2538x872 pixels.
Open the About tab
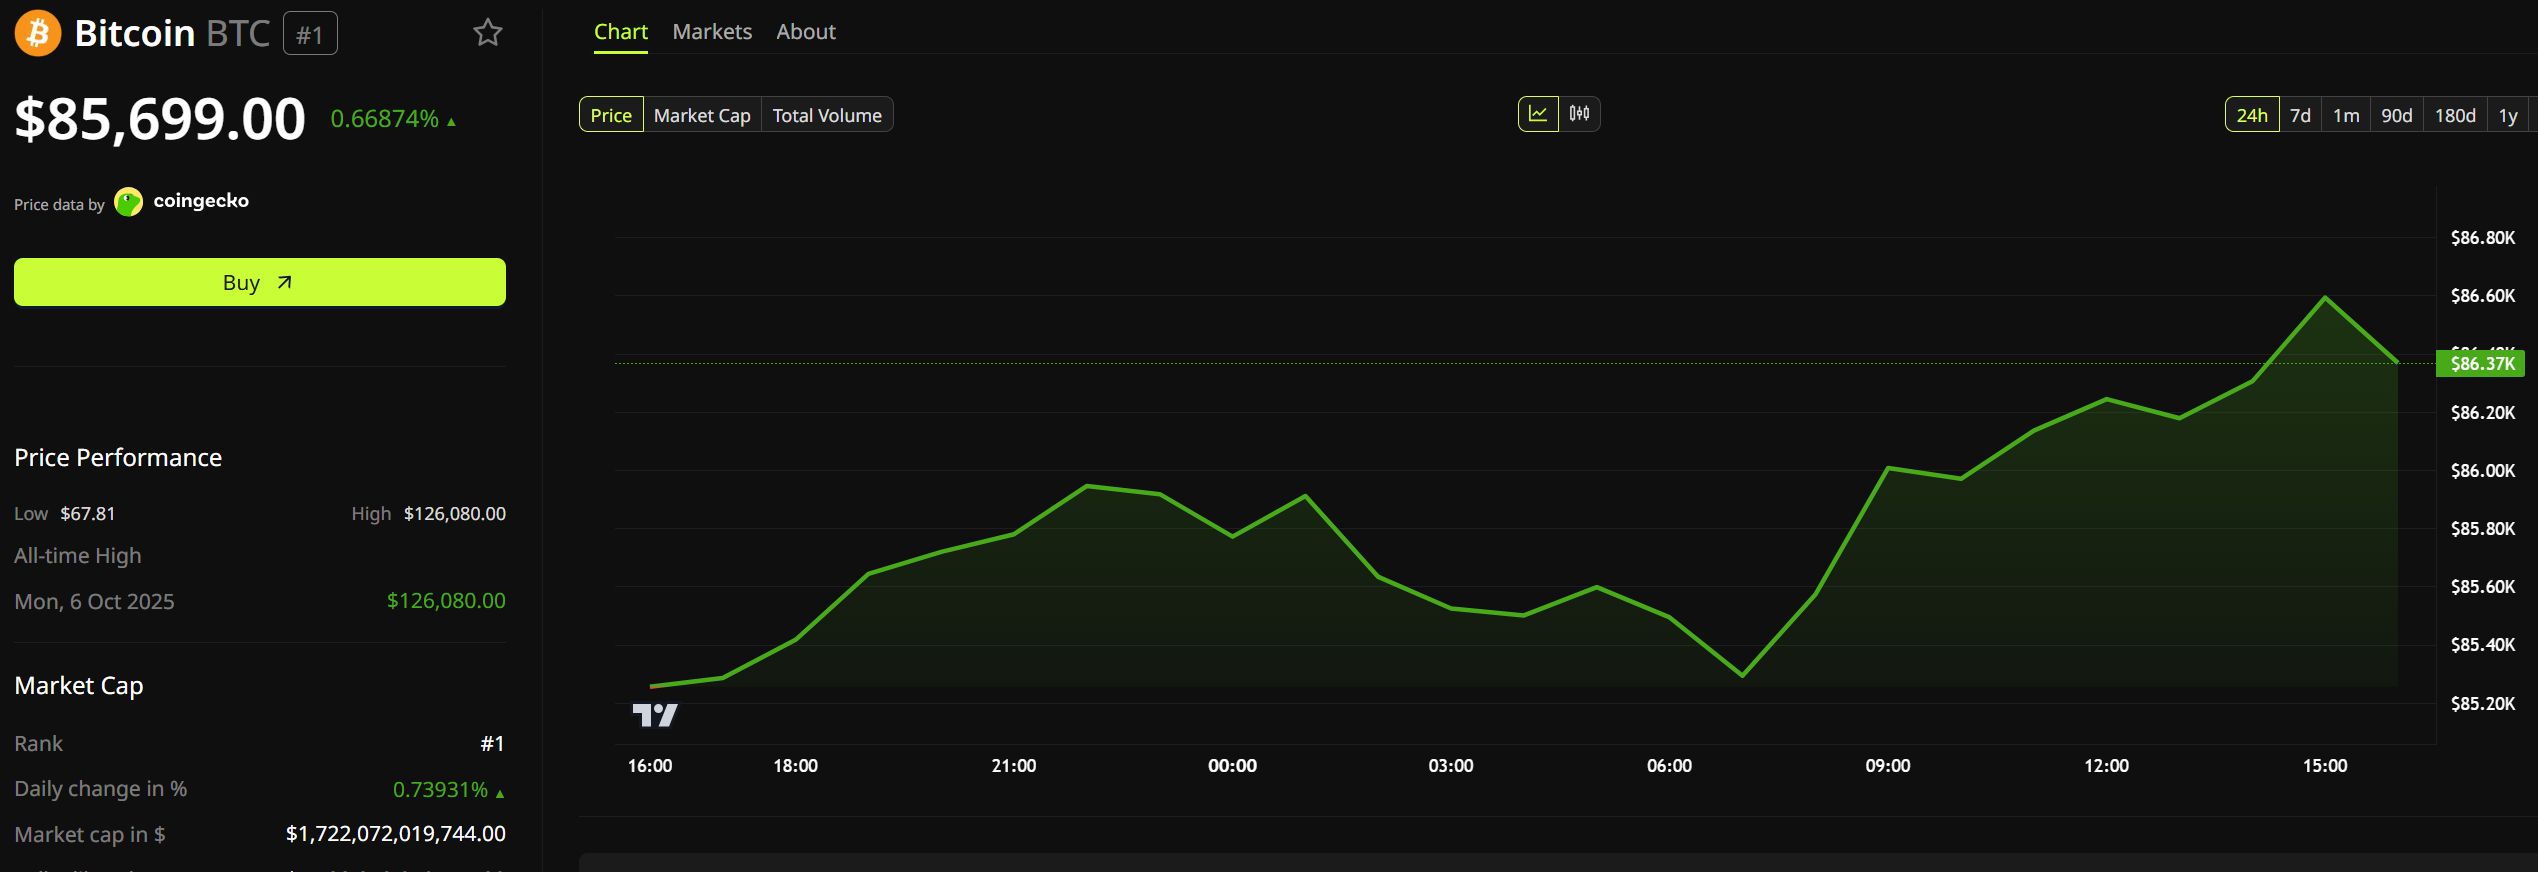806,32
